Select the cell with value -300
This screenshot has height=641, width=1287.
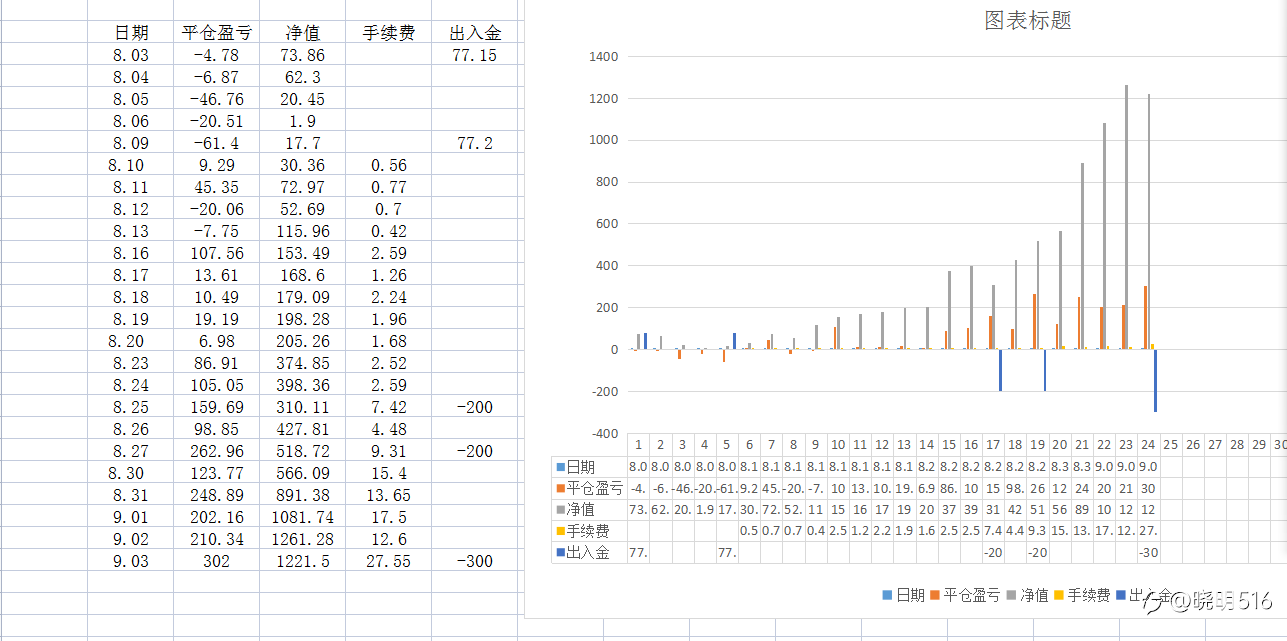click(x=474, y=561)
